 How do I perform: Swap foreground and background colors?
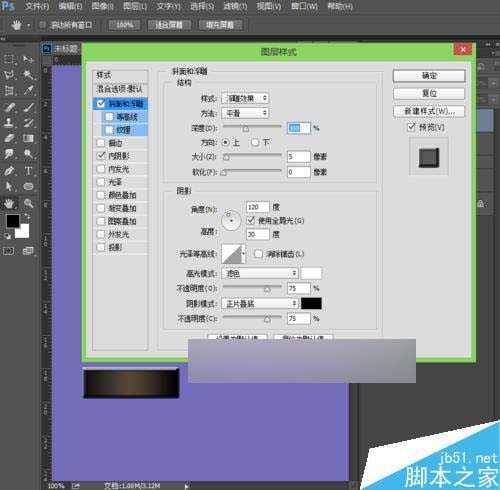pos(27,217)
